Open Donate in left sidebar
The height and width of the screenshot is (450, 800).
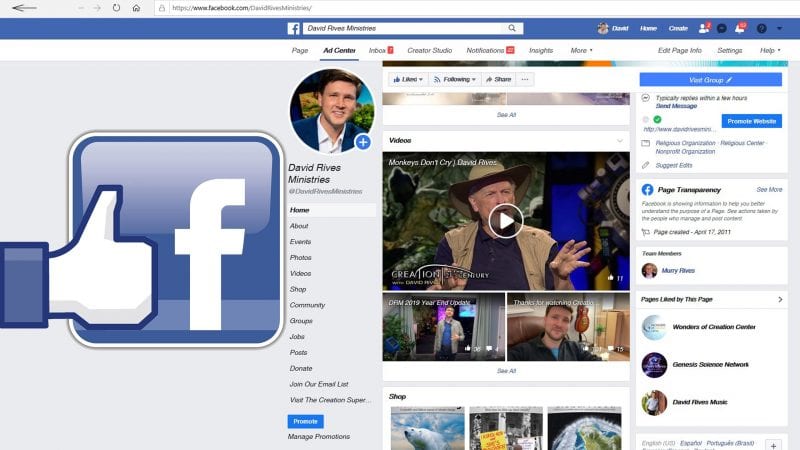tap(301, 368)
